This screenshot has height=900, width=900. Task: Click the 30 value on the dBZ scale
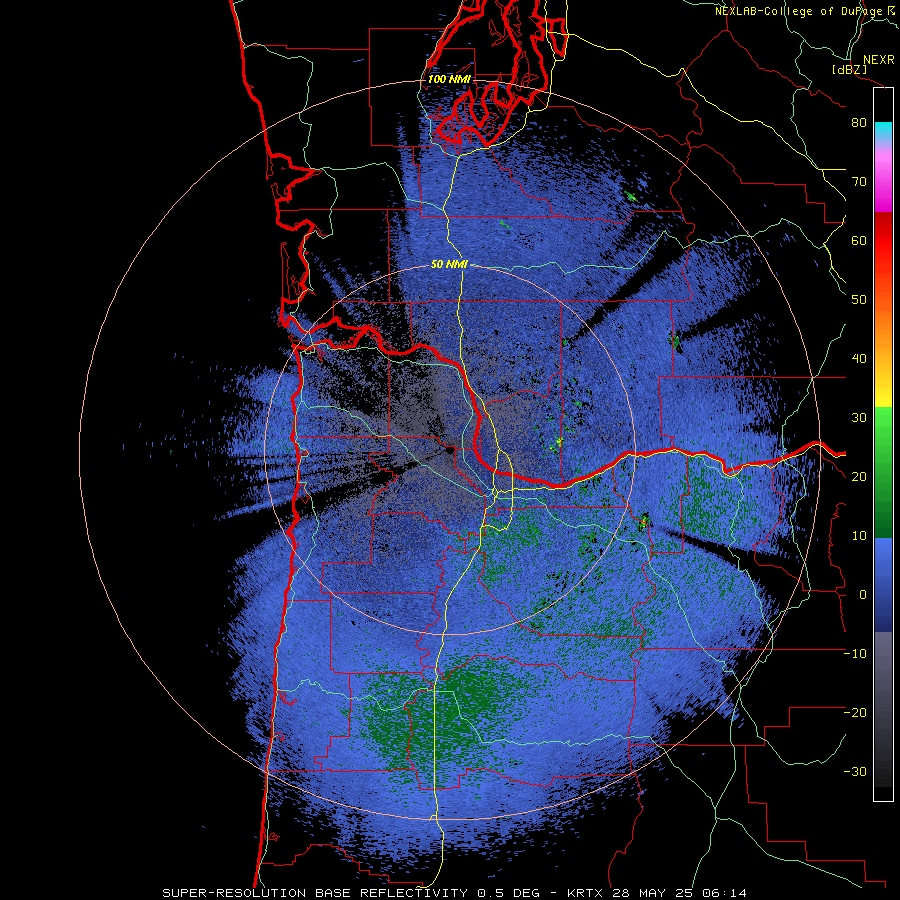click(859, 418)
